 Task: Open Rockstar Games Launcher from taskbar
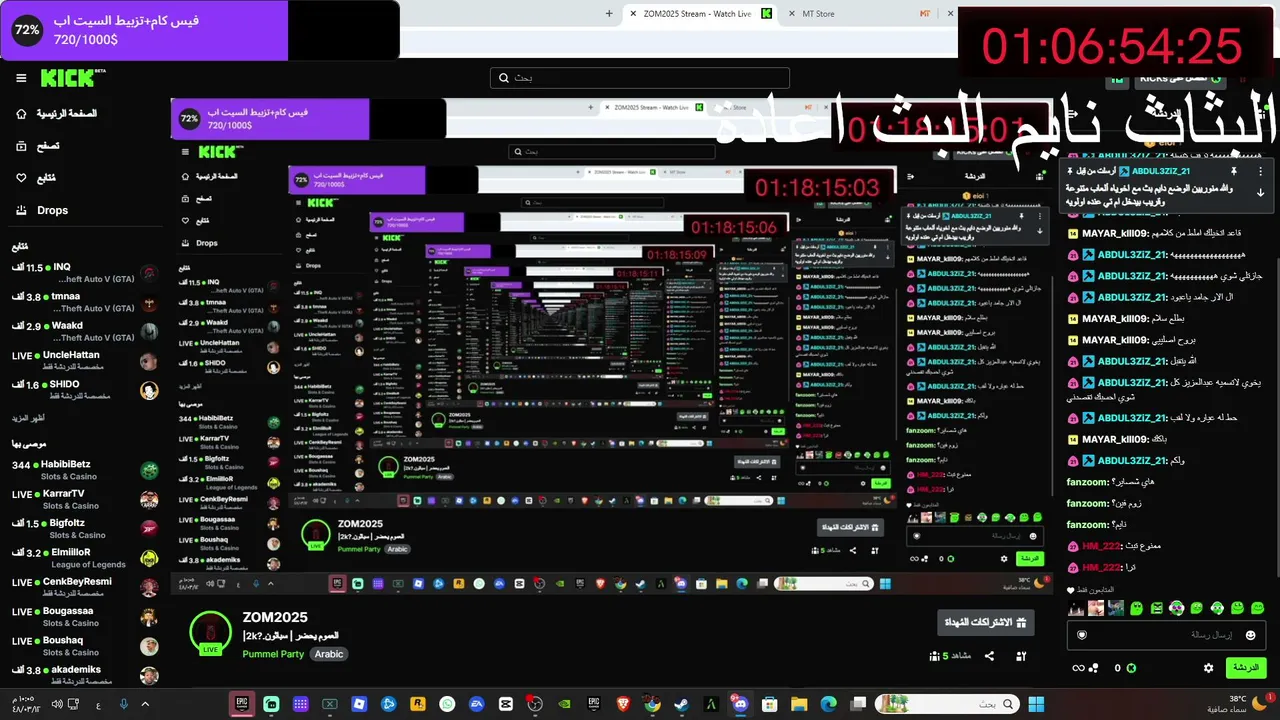click(418, 704)
